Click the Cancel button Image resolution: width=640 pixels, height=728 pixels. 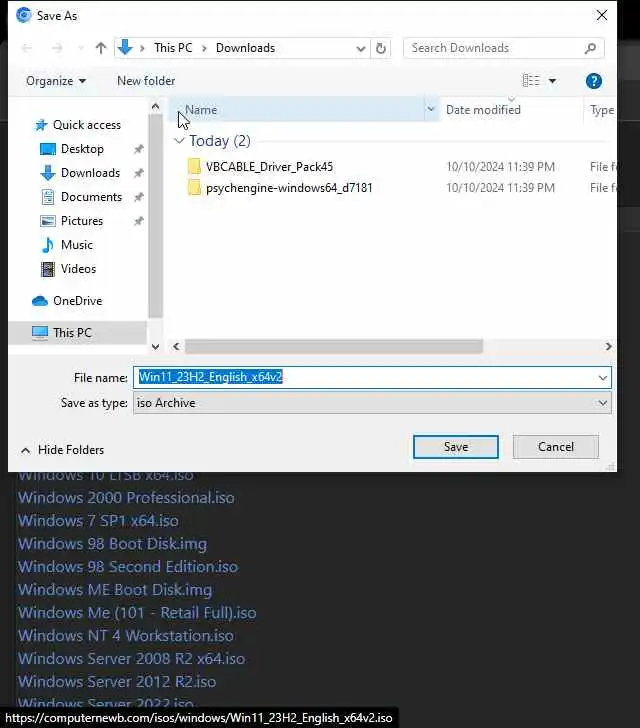556,447
